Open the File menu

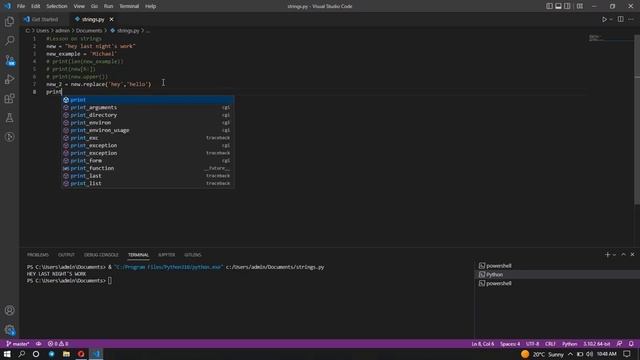(21, 6)
